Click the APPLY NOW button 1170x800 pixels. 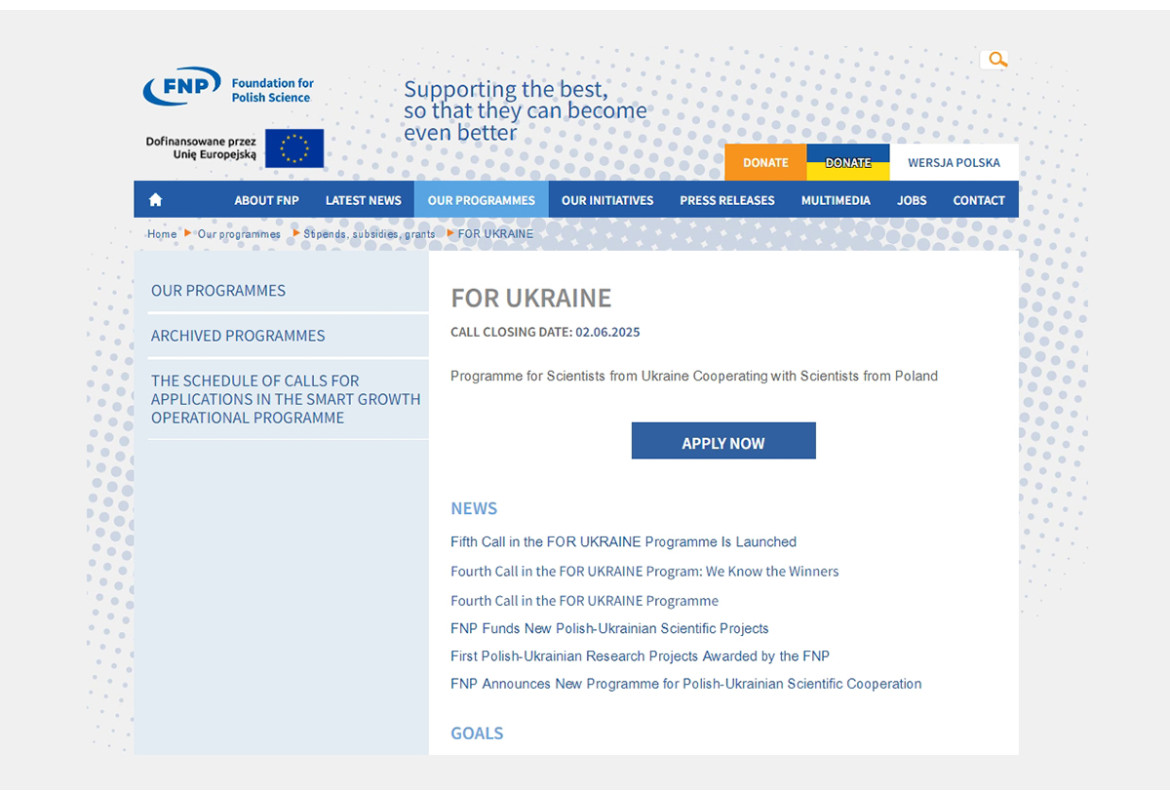[x=723, y=442]
